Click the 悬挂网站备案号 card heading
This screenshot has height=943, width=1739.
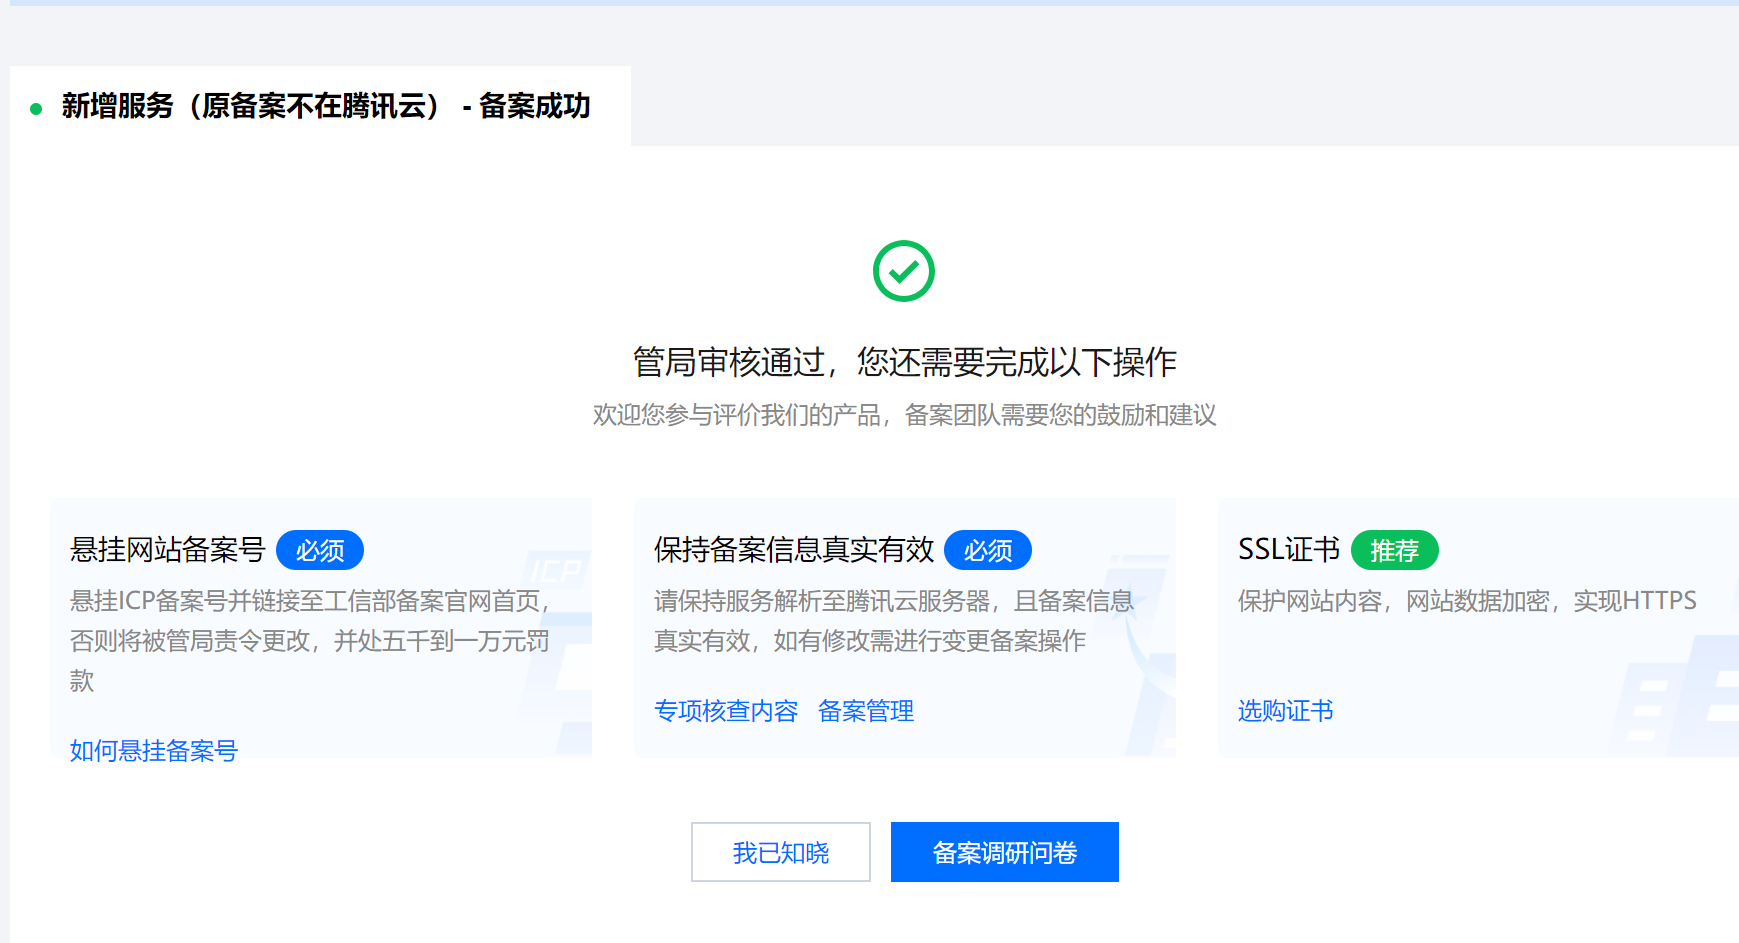tap(168, 548)
